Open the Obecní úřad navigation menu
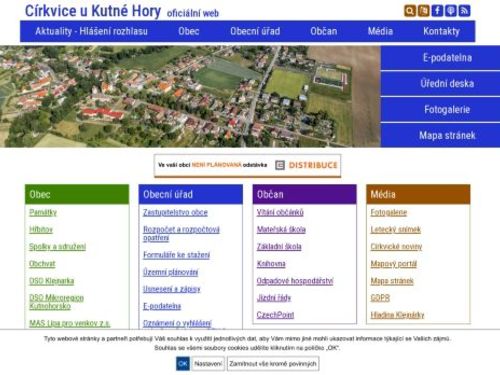 255,31
